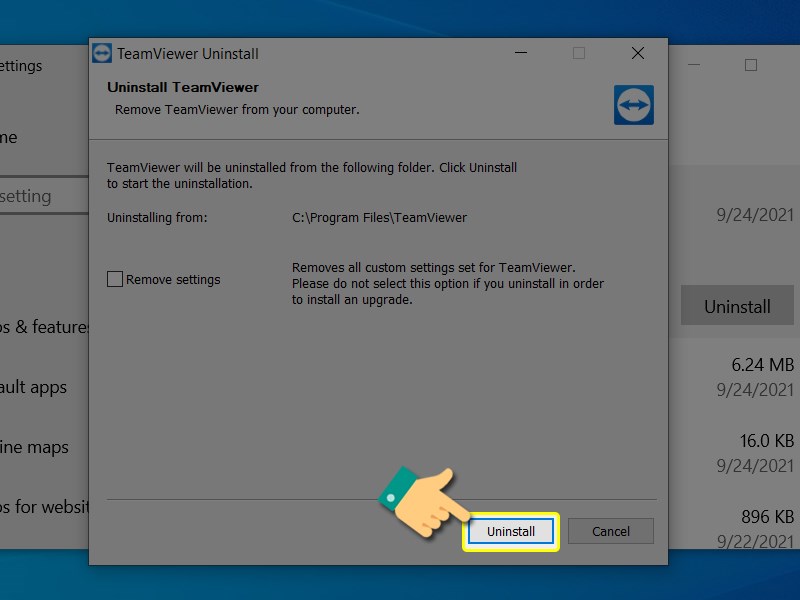This screenshot has width=800, height=600.
Task: Enable the Remove settings checkbox
Action: click(115, 279)
